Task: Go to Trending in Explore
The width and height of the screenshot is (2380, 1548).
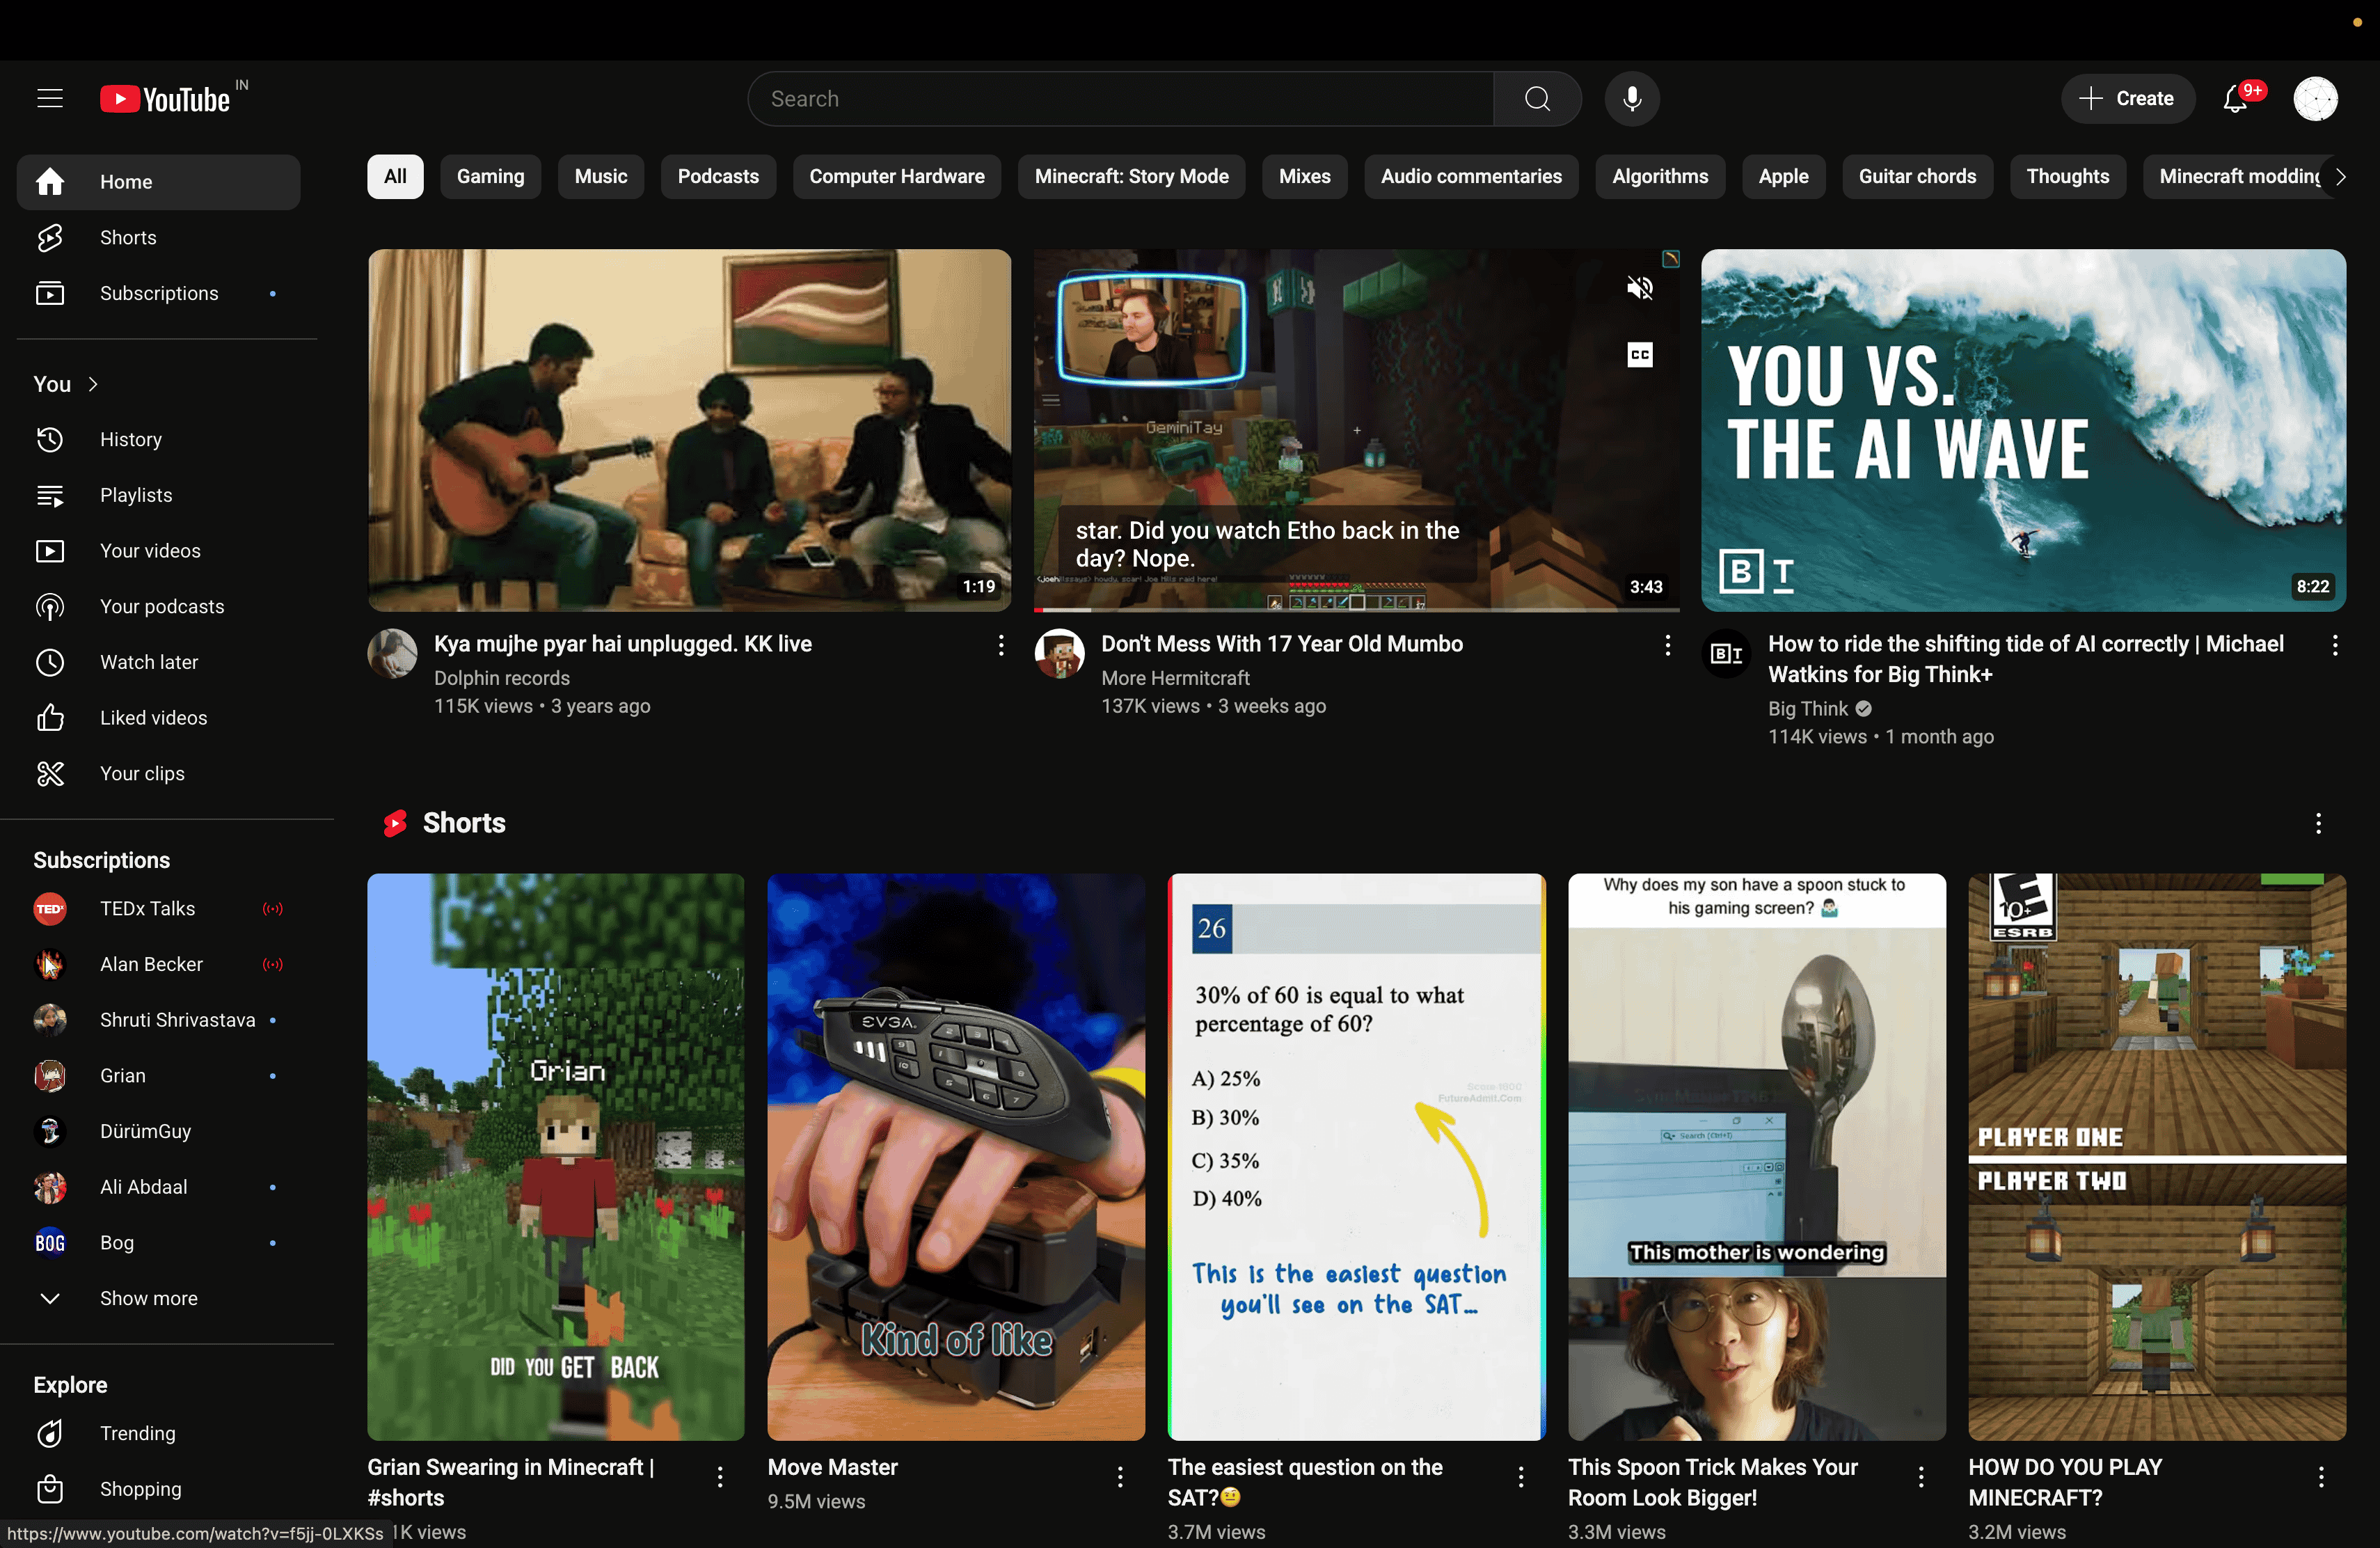Action: (x=137, y=1433)
